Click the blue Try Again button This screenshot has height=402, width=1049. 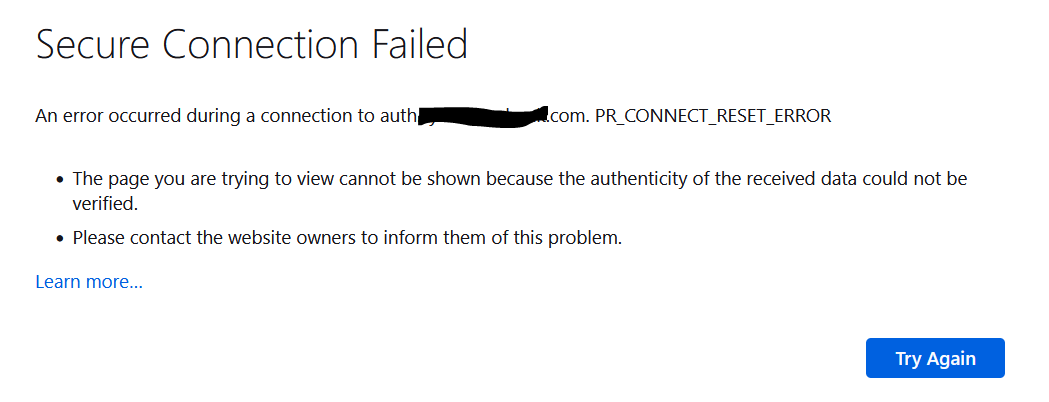935,358
